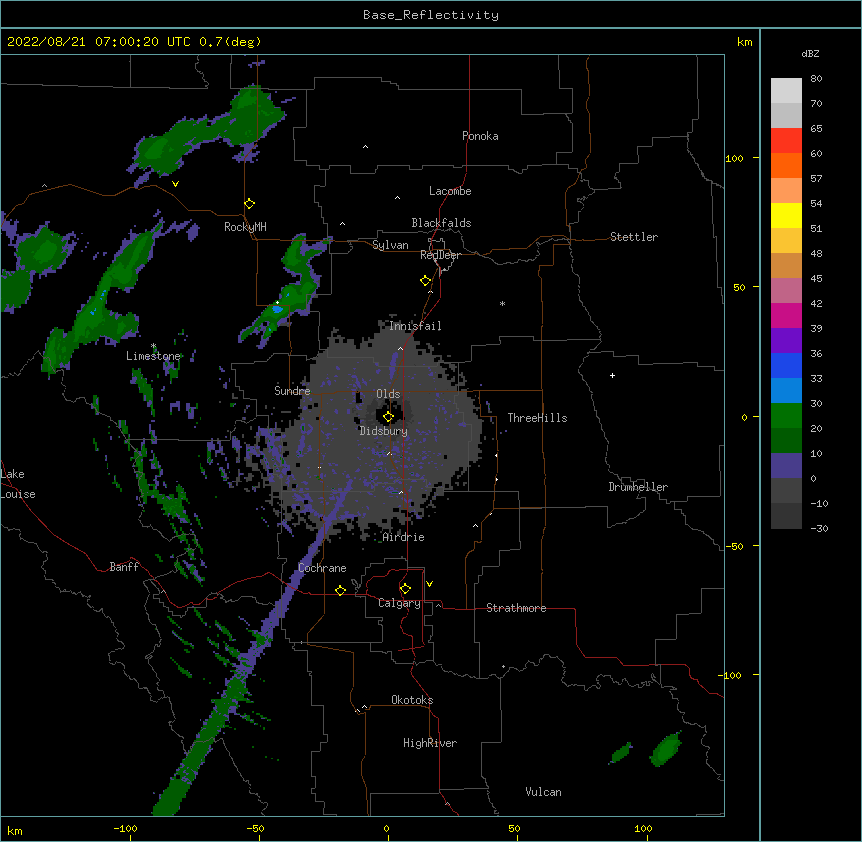Click the white caret marker just below Innisfail
862x842 pixels.
pyautogui.click(x=400, y=348)
